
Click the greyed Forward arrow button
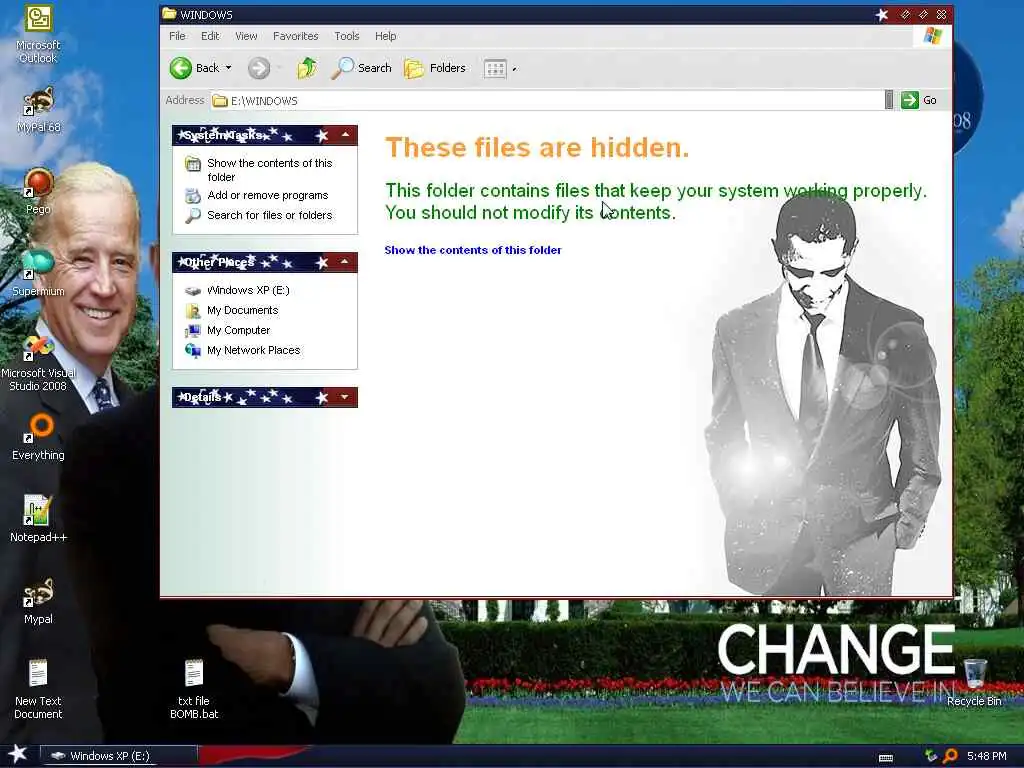[x=259, y=68]
